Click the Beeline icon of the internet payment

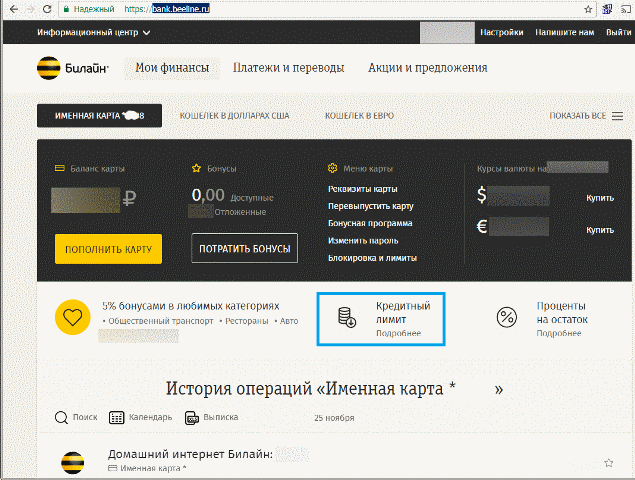coord(72,463)
